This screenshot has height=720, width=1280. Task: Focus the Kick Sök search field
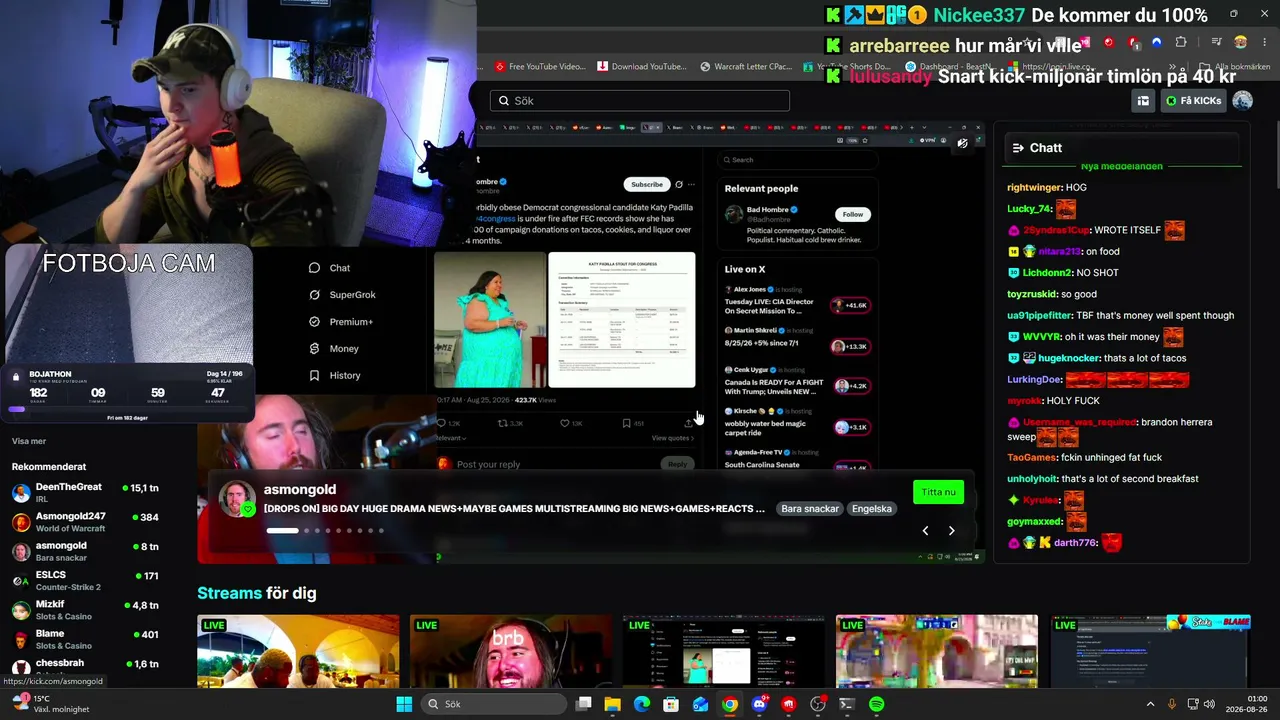[x=640, y=100]
